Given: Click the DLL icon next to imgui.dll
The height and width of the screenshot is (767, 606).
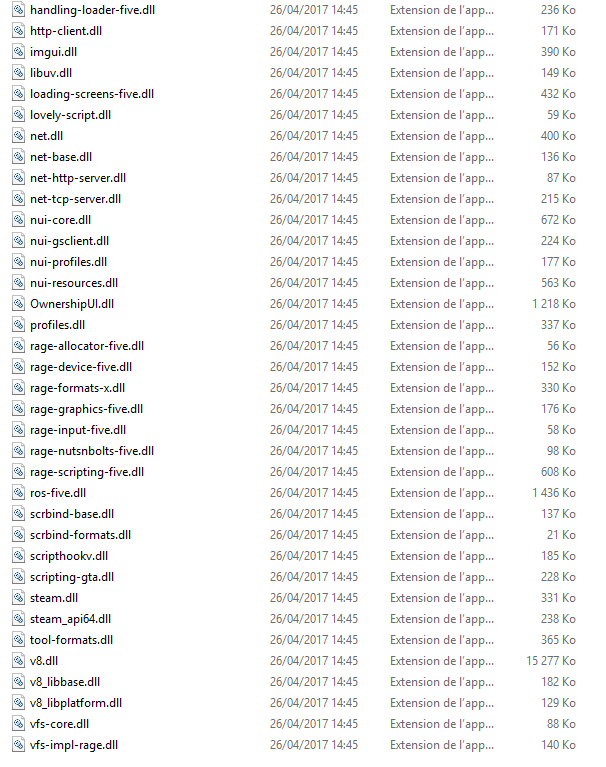Looking at the screenshot, I should tap(18, 52).
